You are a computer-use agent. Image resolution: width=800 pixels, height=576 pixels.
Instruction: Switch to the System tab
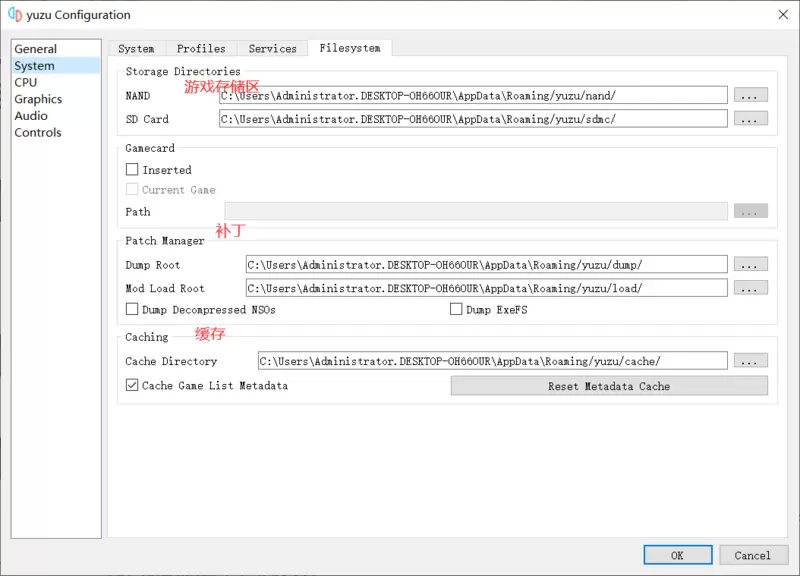click(x=136, y=48)
